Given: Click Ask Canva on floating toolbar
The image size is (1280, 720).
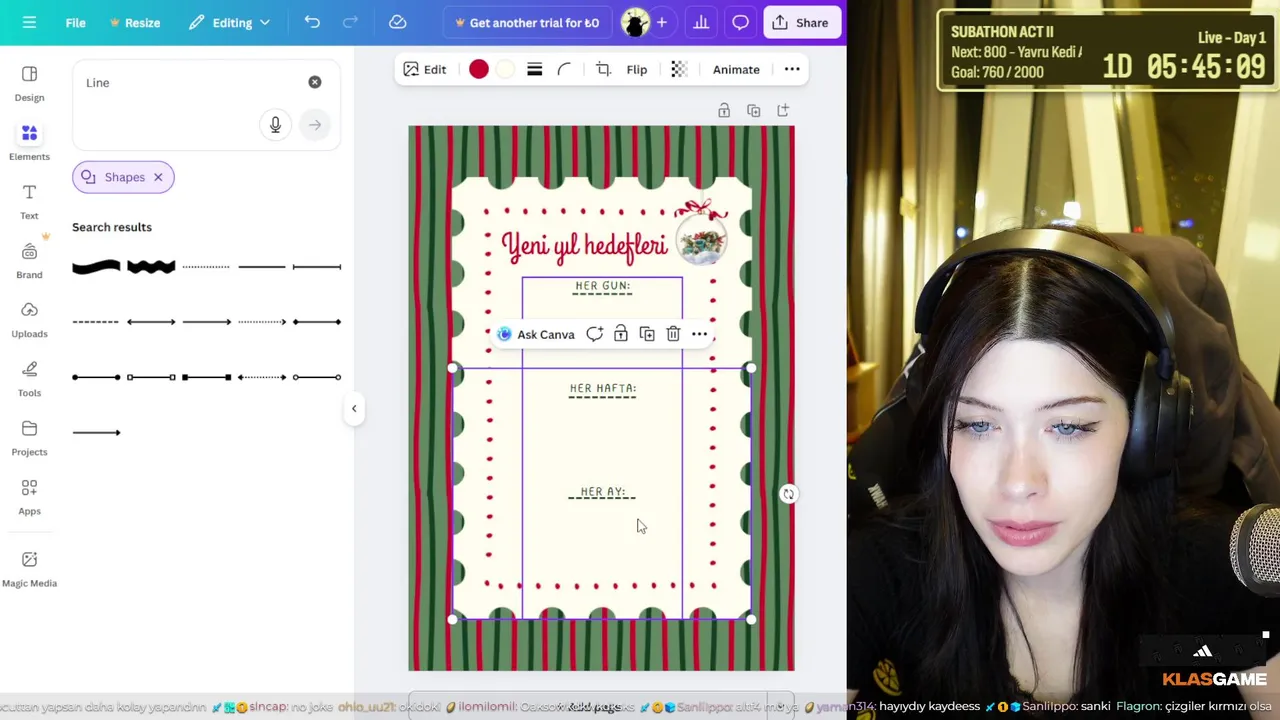Looking at the screenshot, I should (x=536, y=334).
